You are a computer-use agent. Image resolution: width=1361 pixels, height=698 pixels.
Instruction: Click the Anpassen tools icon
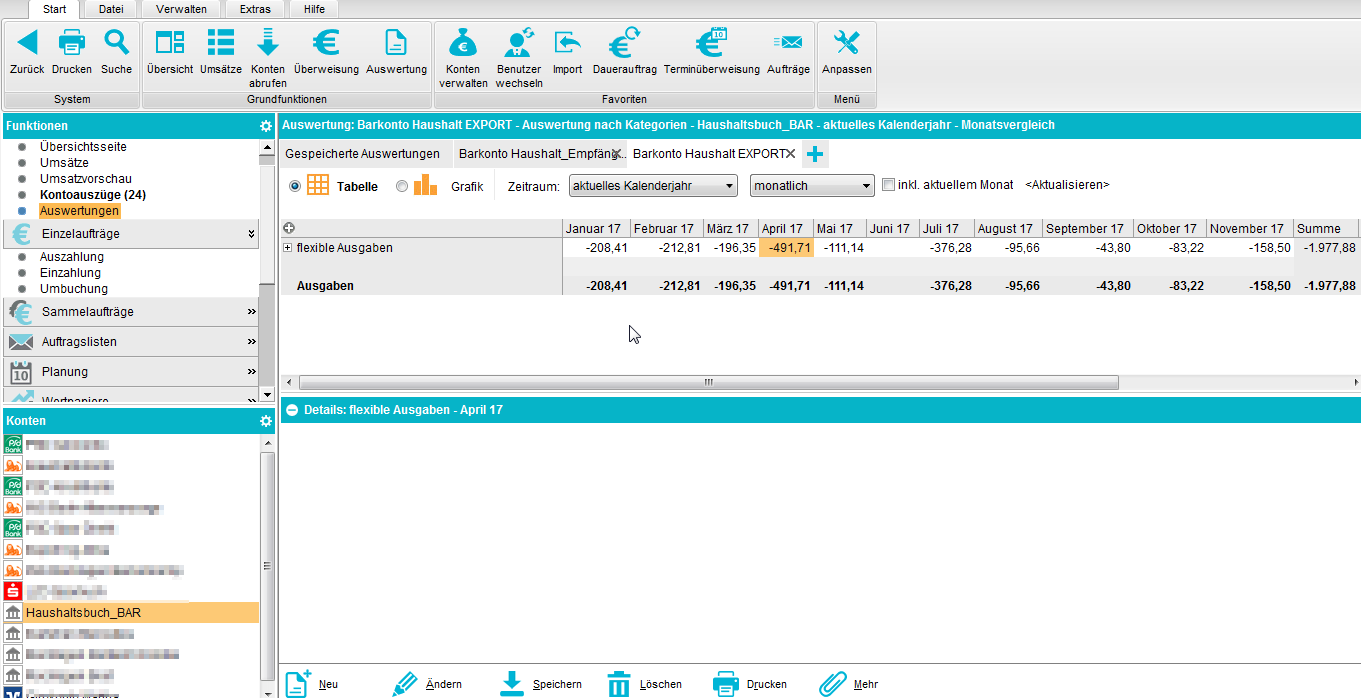(x=847, y=42)
